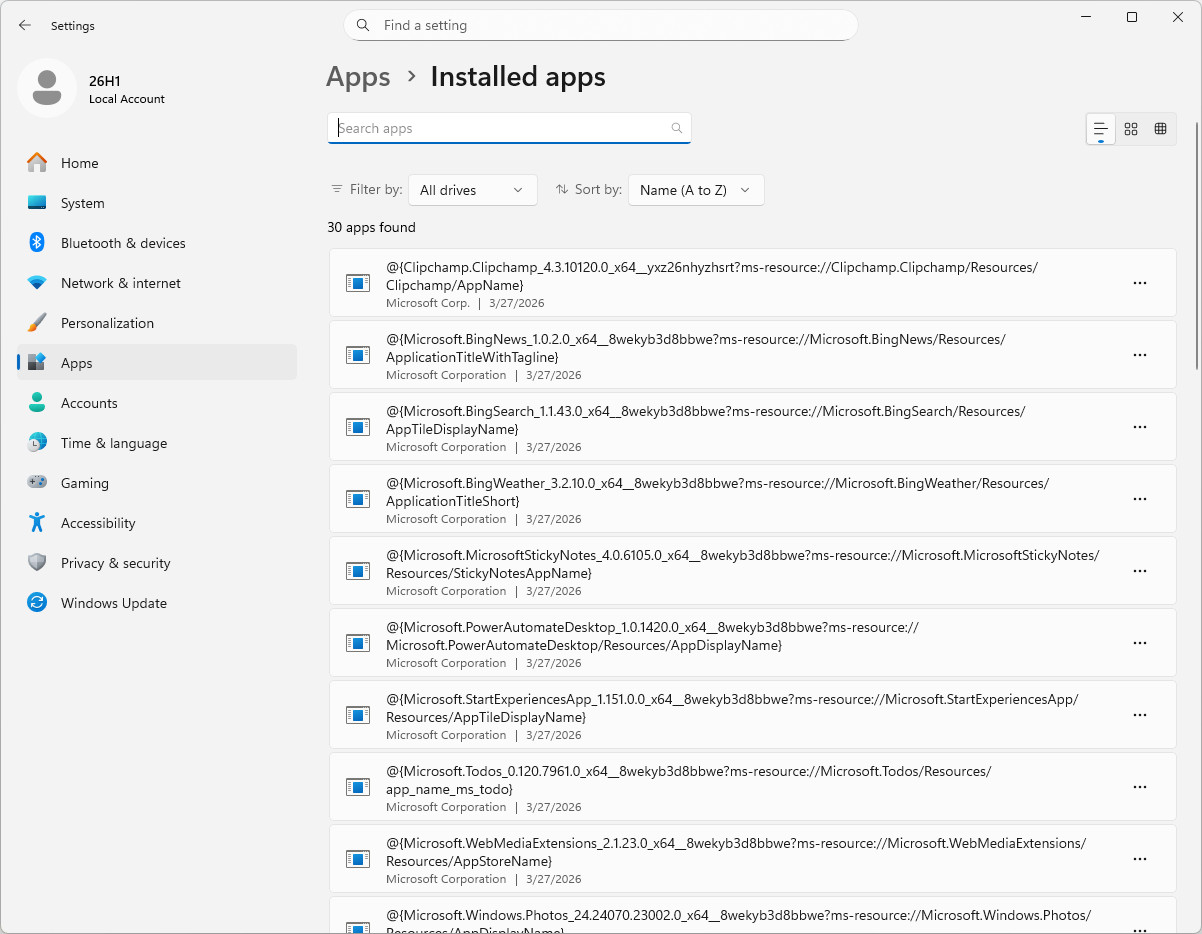Click the PowerAutomateDesktop app icon
Viewport: 1202px width, 934px height.
pyautogui.click(x=358, y=643)
